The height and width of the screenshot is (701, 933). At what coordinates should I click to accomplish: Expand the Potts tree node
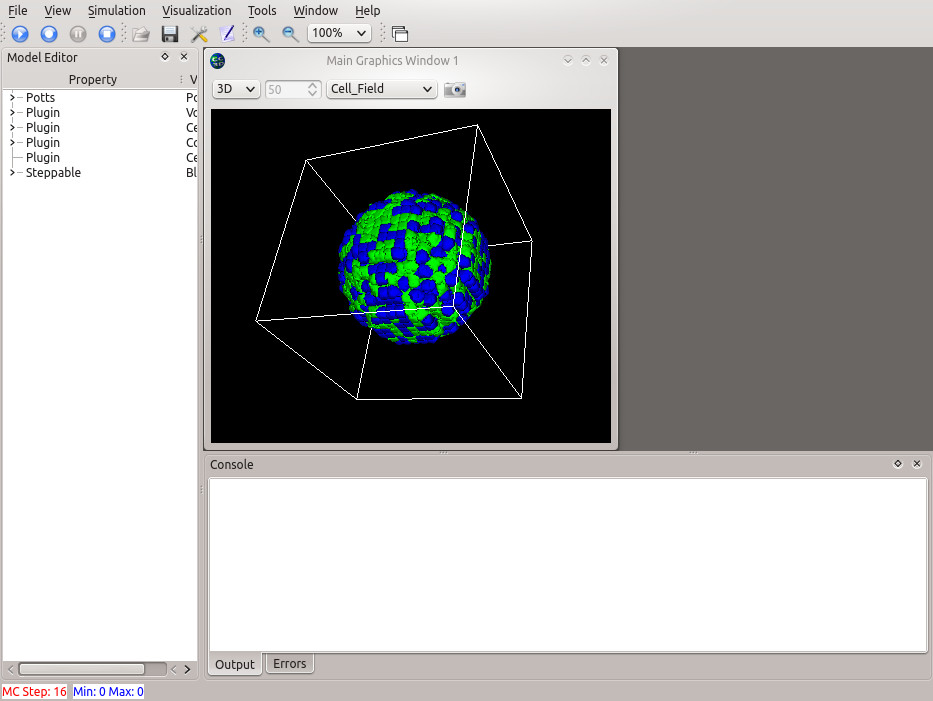pyautogui.click(x=12, y=98)
